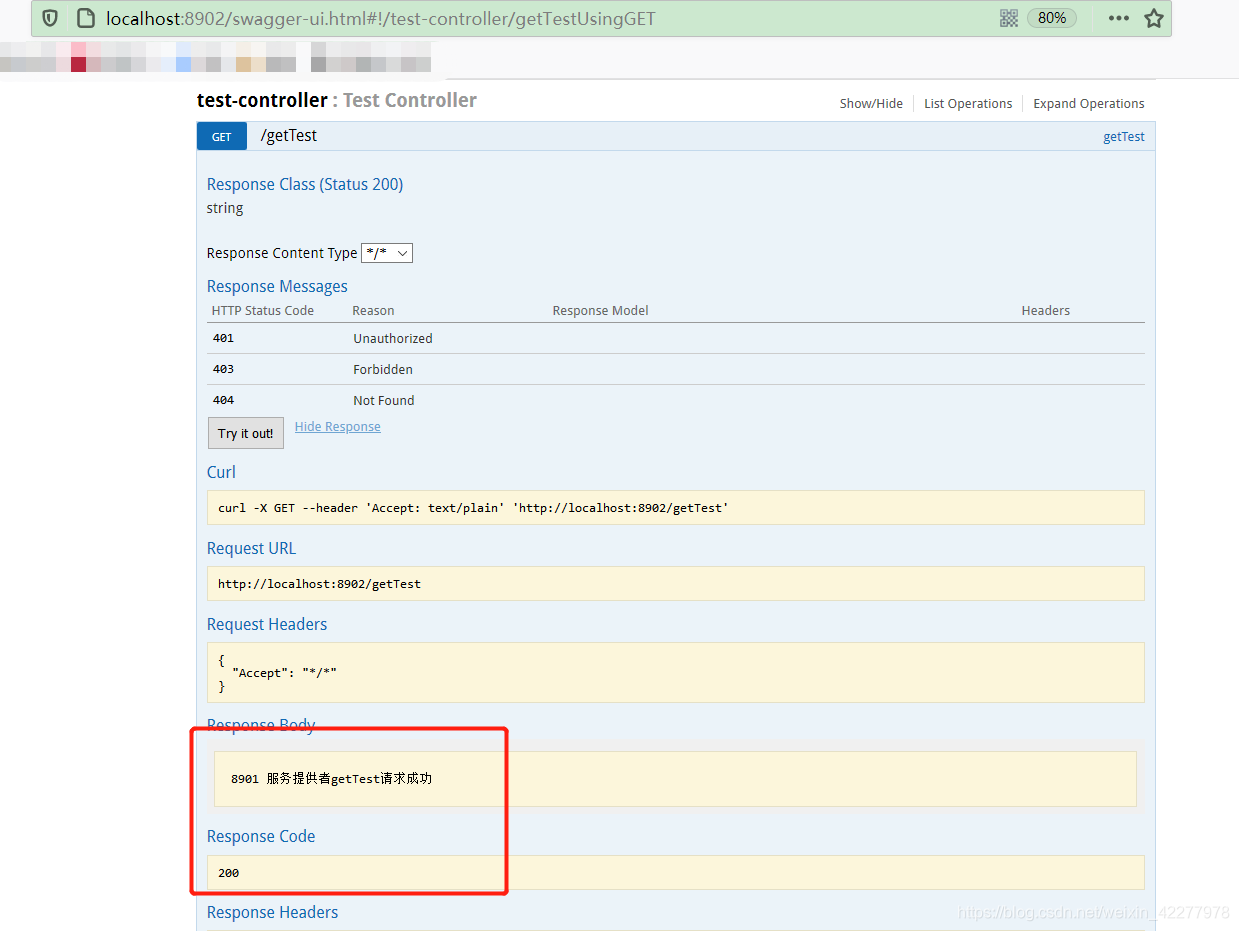Click the 200 response code value
Viewport: 1239px width, 931px height.
pos(229,873)
